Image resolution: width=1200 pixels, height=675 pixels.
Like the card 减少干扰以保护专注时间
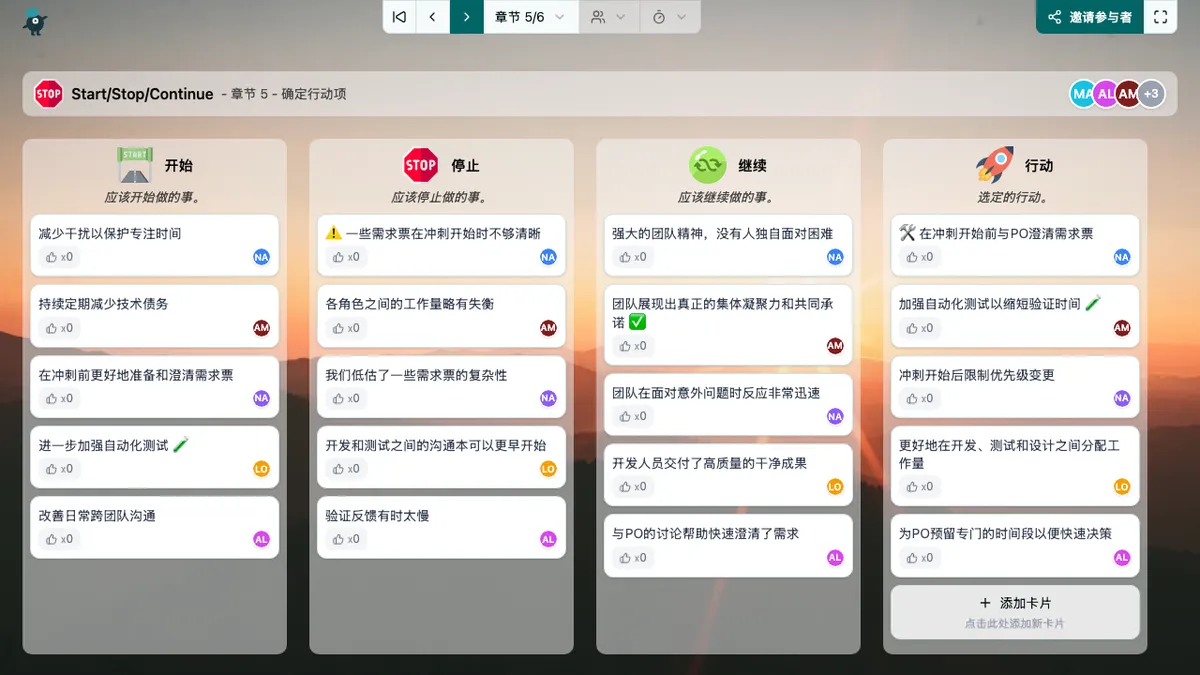pyautogui.click(x=59, y=257)
